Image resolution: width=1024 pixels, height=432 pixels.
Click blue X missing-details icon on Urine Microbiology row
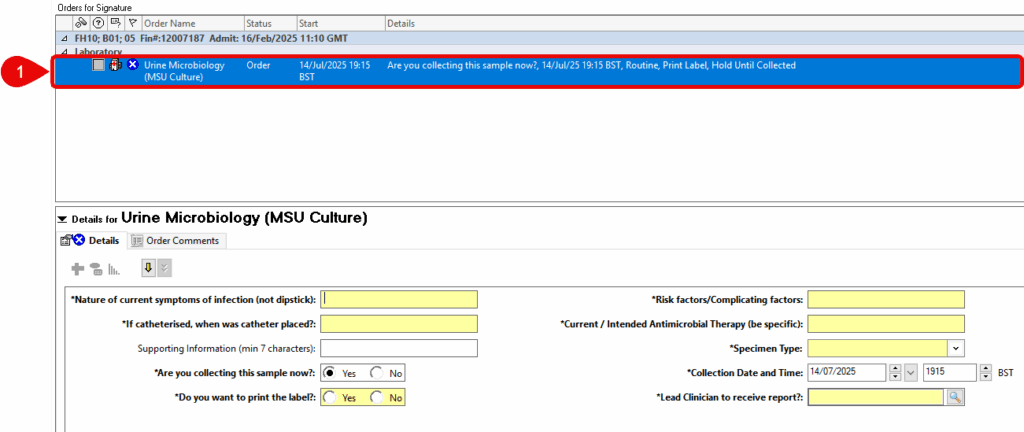click(x=133, y=65)
